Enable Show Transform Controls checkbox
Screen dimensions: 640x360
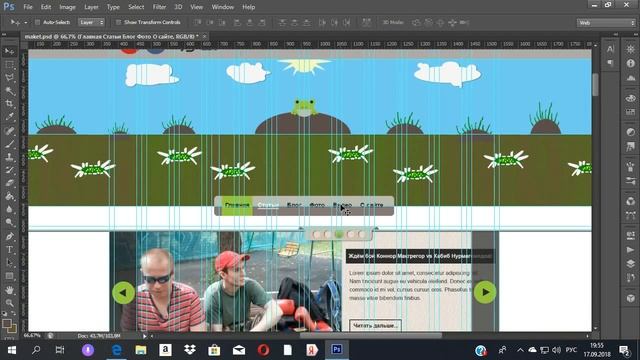tap(118, 22)
